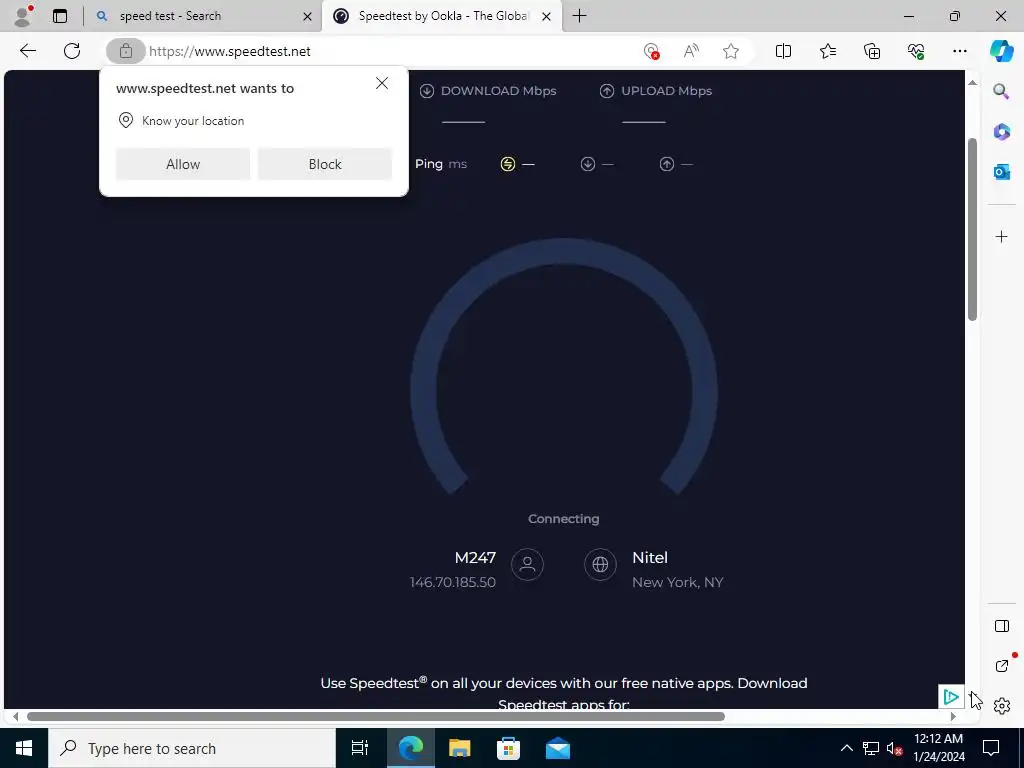This screenshot has width=1024, height=768.
Task: Open Windows Start menu
Action: click(24, 748)
